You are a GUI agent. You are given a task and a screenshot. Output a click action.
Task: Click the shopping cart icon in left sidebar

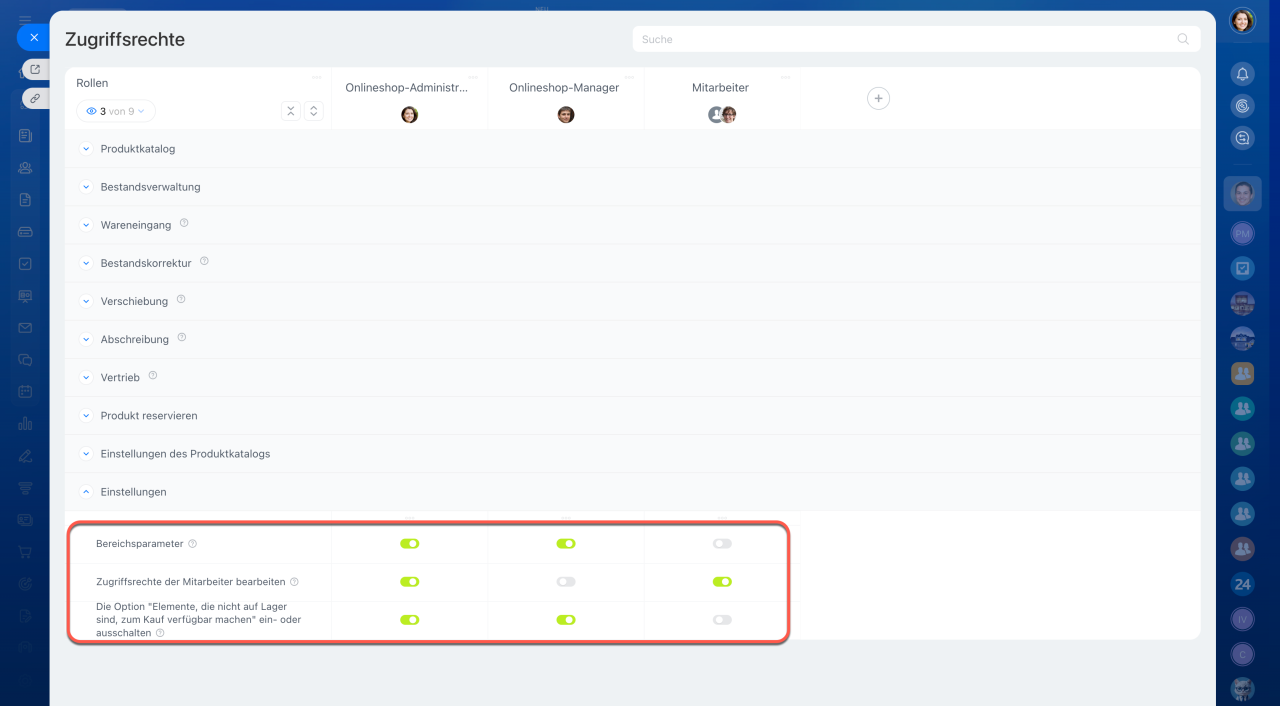[25, 552]
